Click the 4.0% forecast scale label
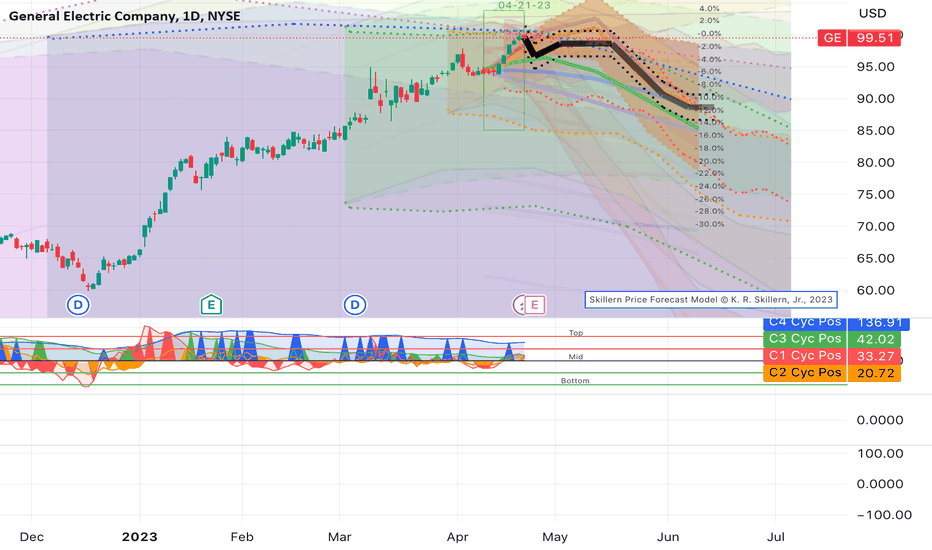The image size is (932, 550). (709, 8)
